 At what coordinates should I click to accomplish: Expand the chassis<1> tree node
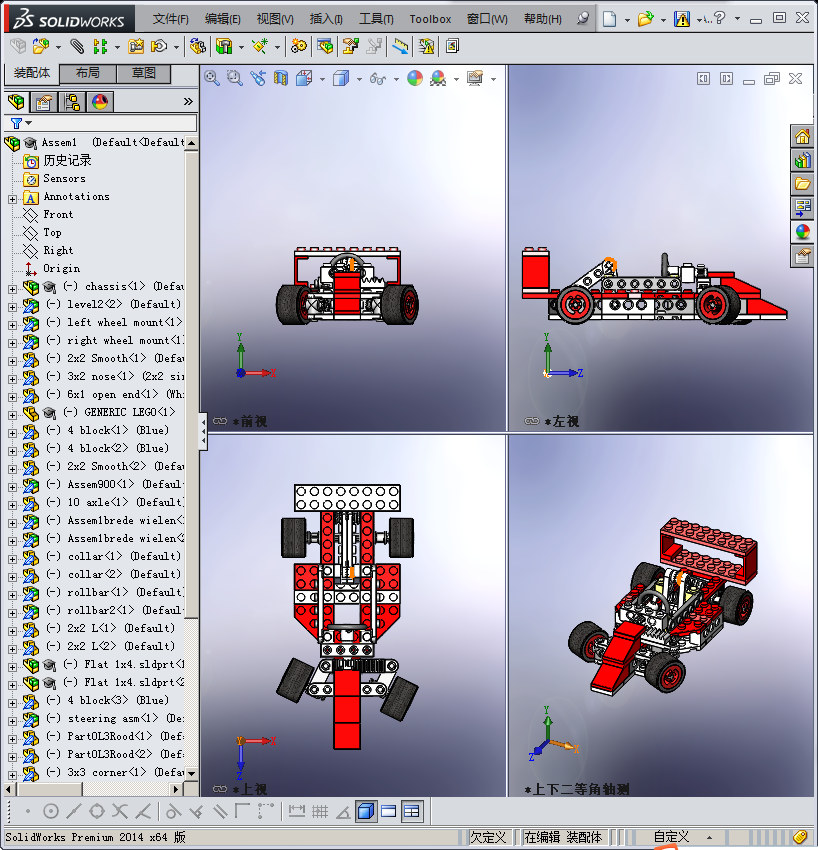point(12,289)
